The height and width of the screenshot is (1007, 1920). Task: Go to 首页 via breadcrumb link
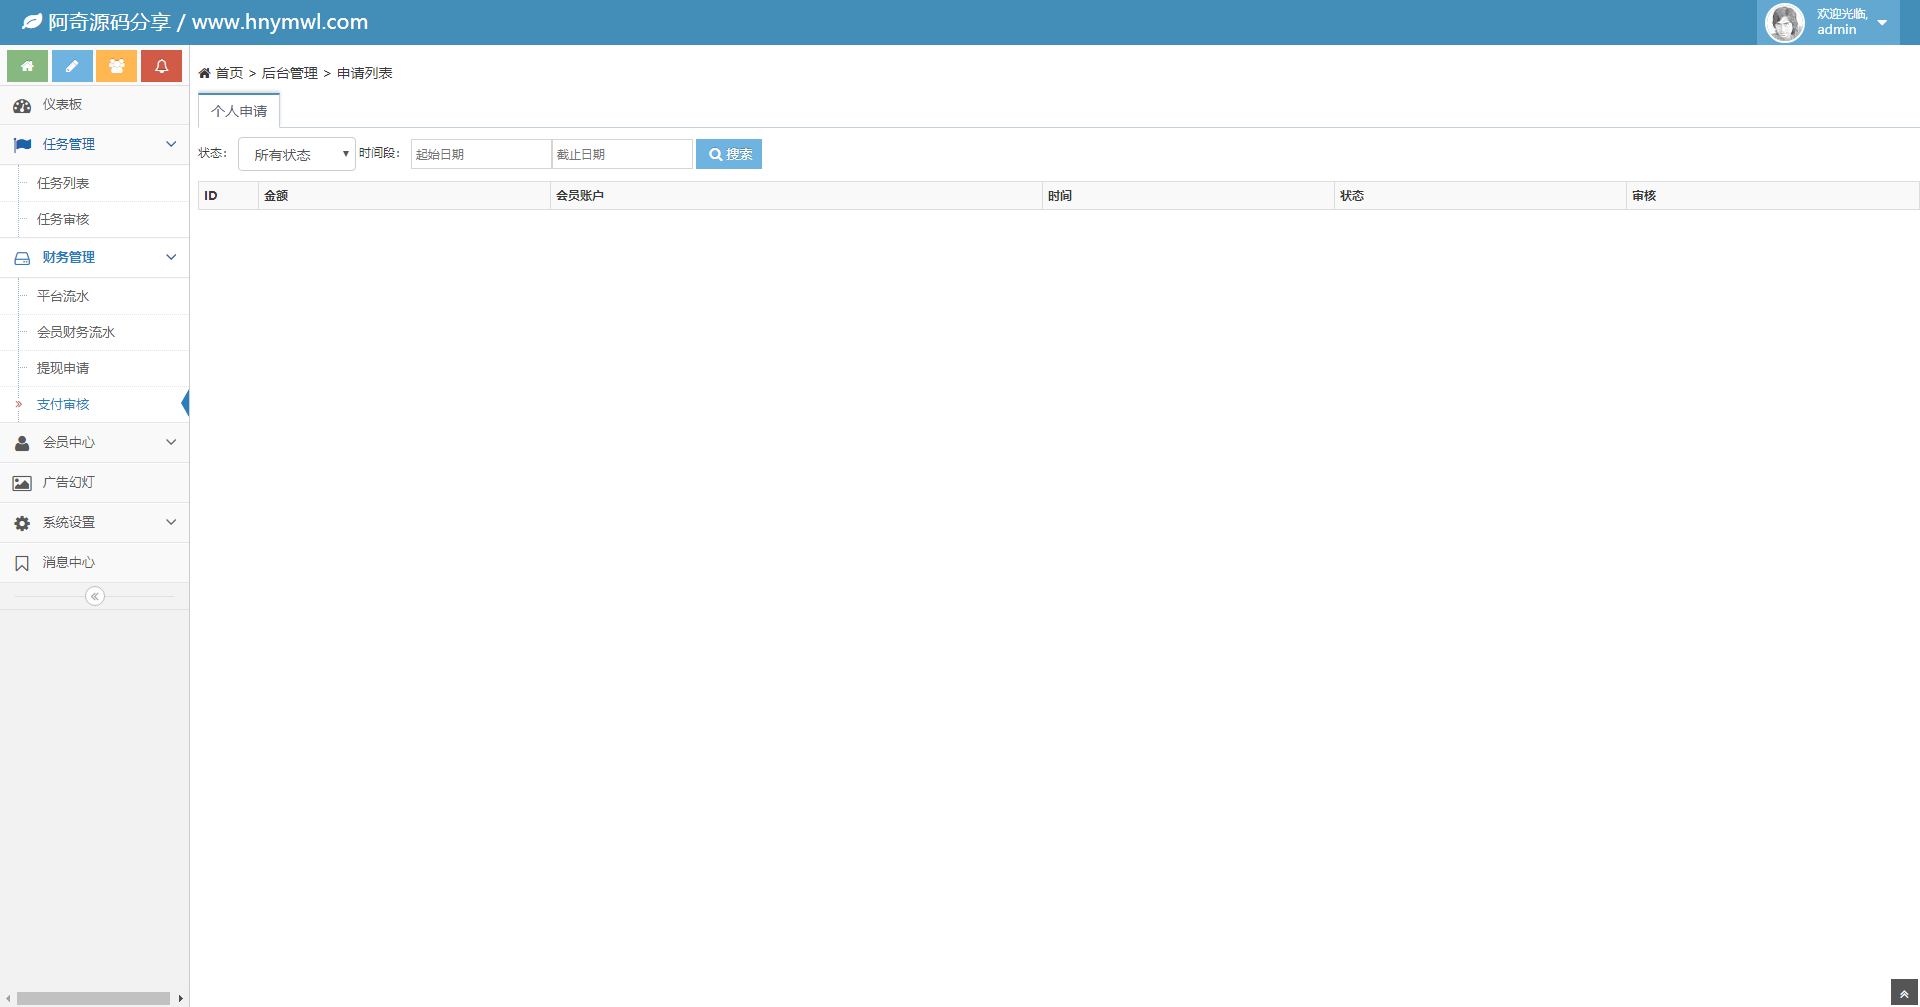point(229,73)
